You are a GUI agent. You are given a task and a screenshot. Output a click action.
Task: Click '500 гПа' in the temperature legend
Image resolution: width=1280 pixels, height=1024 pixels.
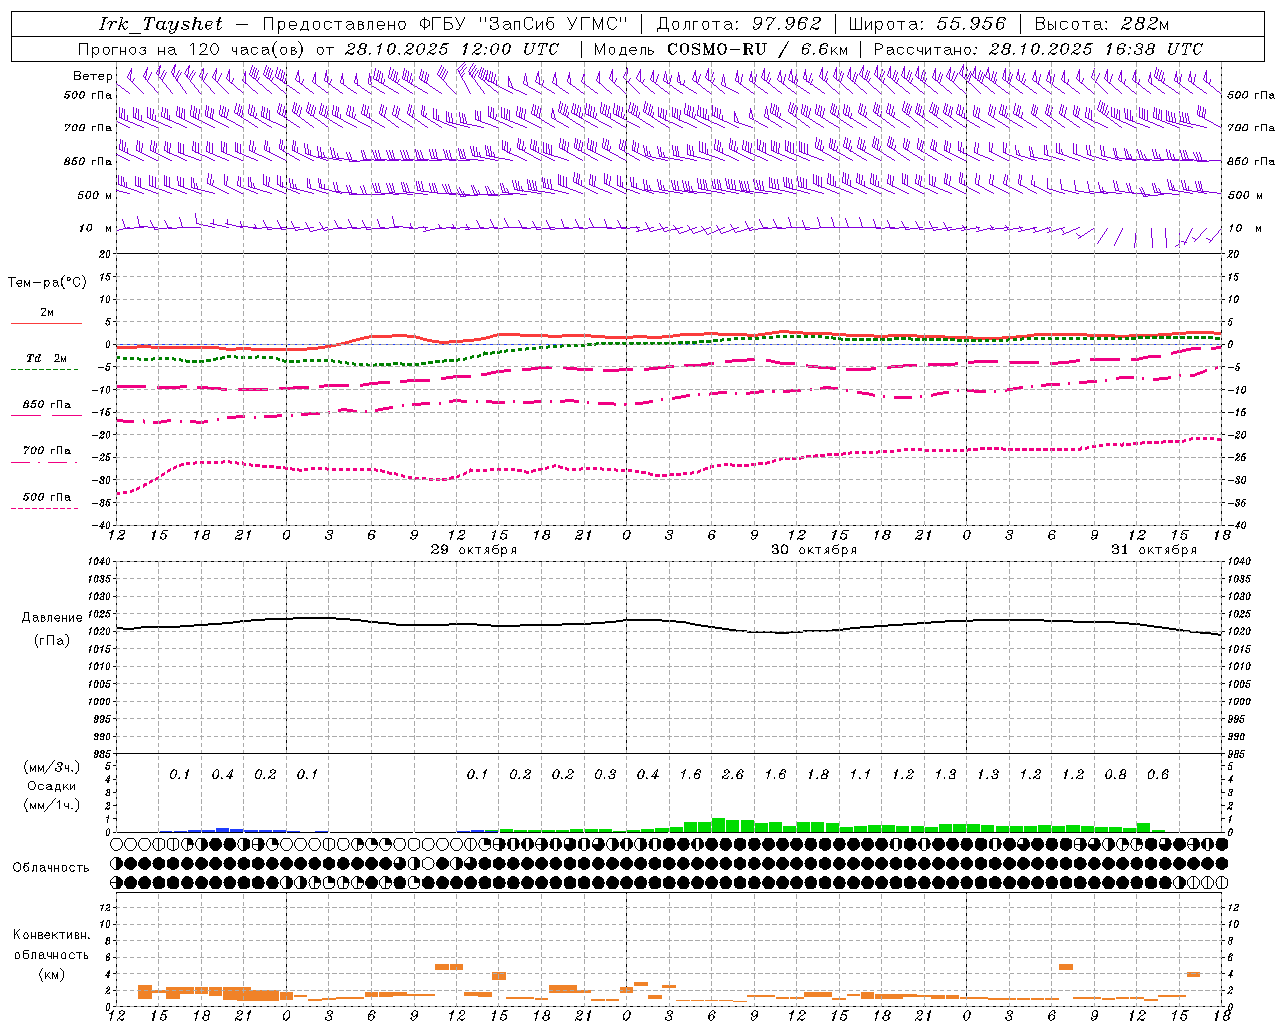tap(47, 497)
